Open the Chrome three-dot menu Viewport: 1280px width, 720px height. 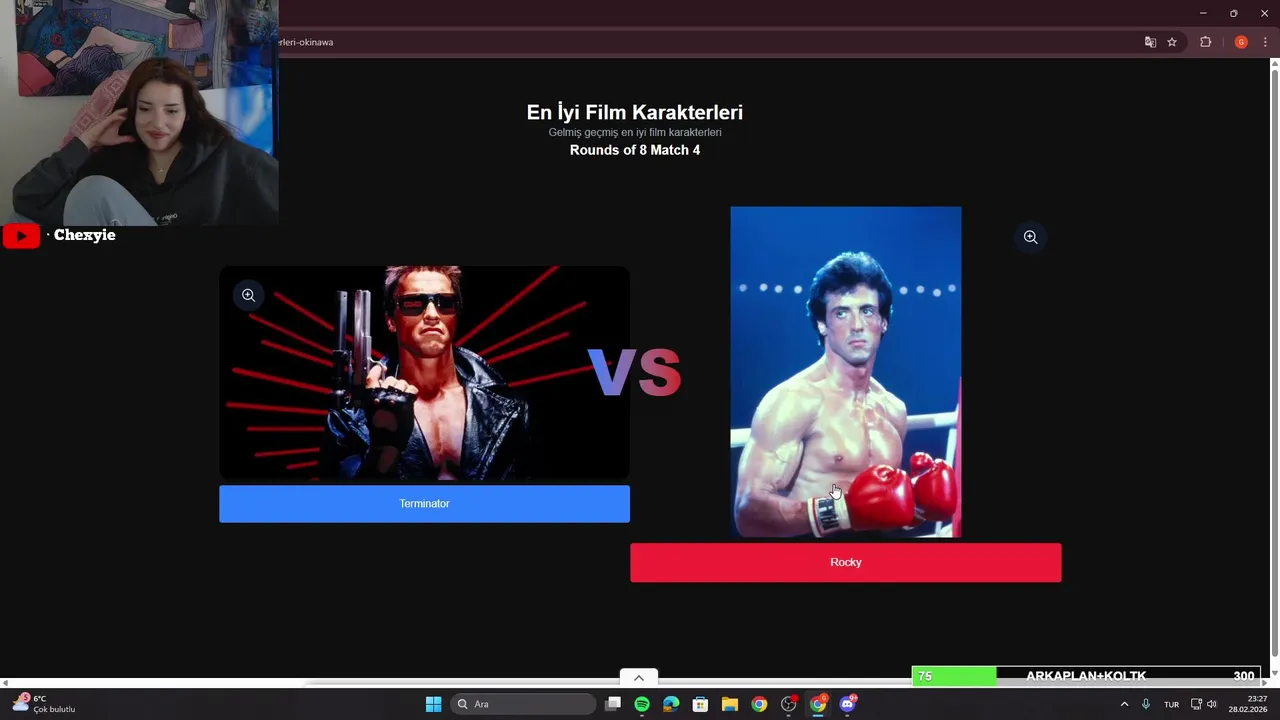(x=1265, y=42)
